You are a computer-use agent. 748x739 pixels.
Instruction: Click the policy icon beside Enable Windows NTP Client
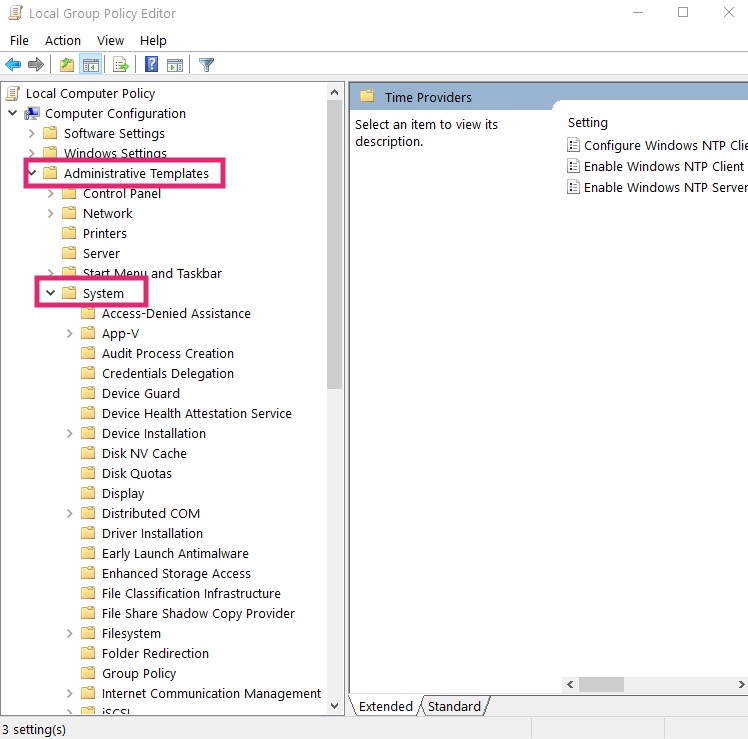(x=573, y=166)
